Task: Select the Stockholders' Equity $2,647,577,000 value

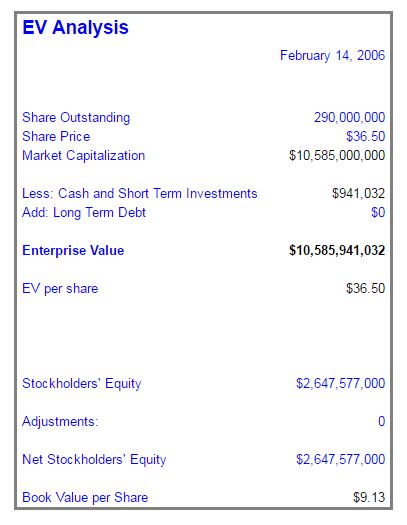Action: 340,383
